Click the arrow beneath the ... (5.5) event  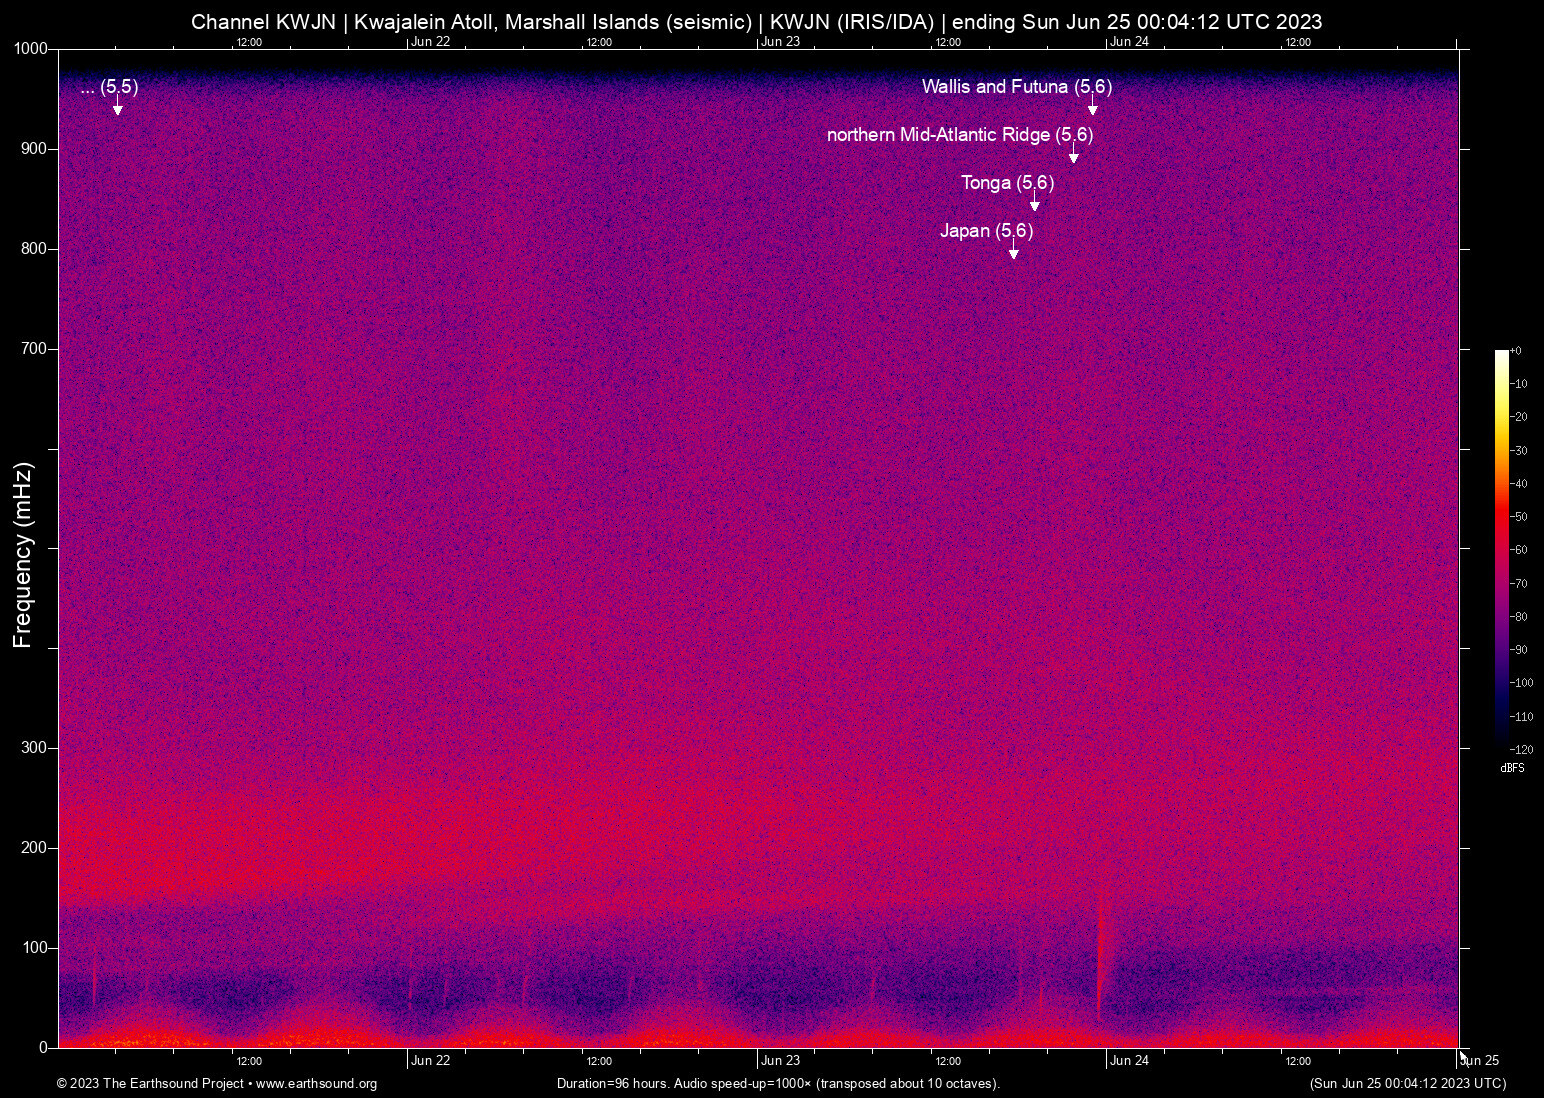(118, 108)
